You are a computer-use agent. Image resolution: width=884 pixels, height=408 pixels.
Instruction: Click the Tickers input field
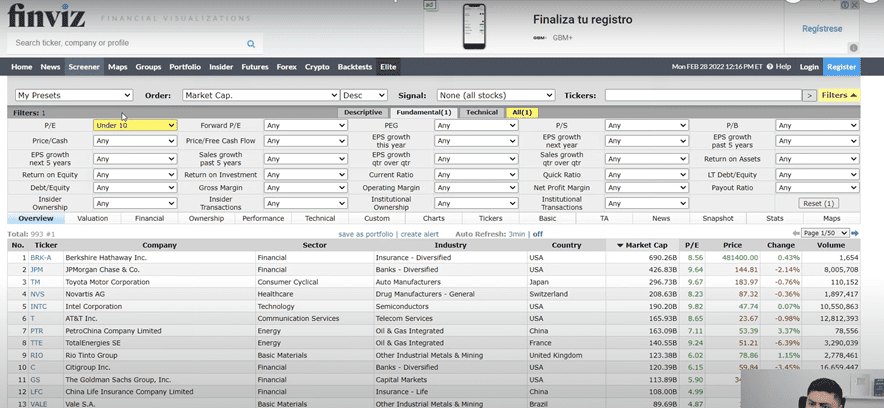pyautogui.click(x=702, y=96)
